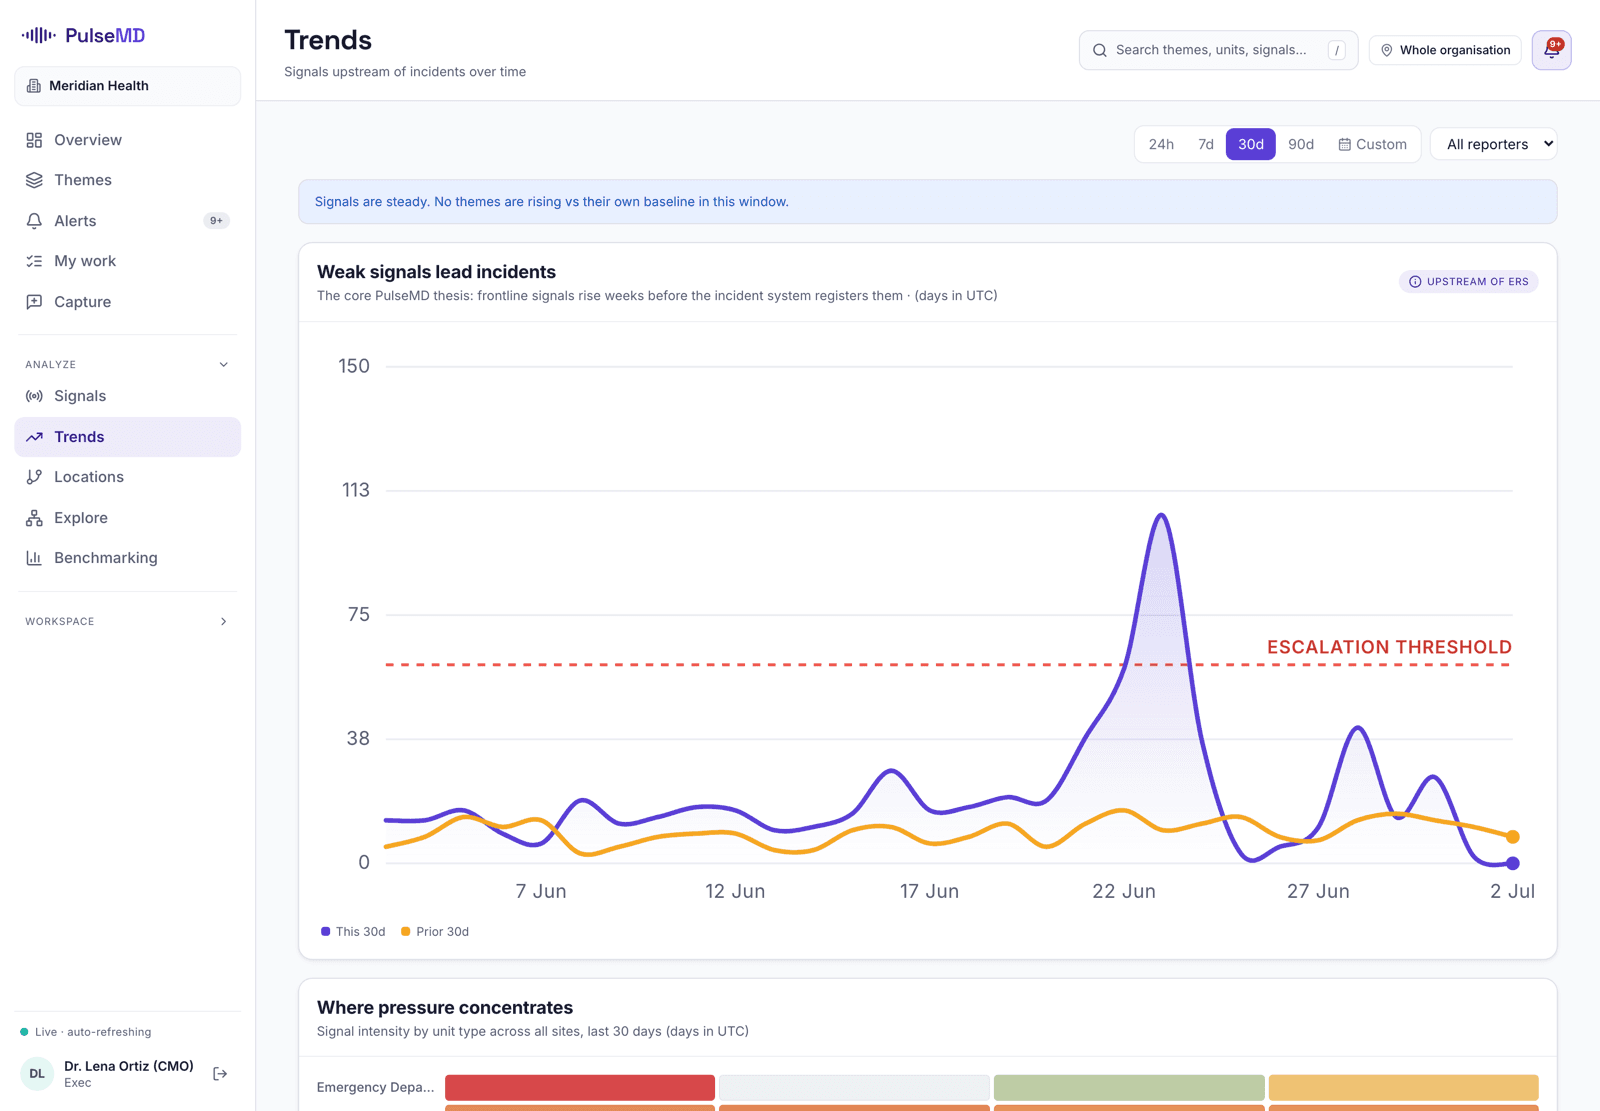
Task: Click the My work checklist icon
Action: click(34, 261)
